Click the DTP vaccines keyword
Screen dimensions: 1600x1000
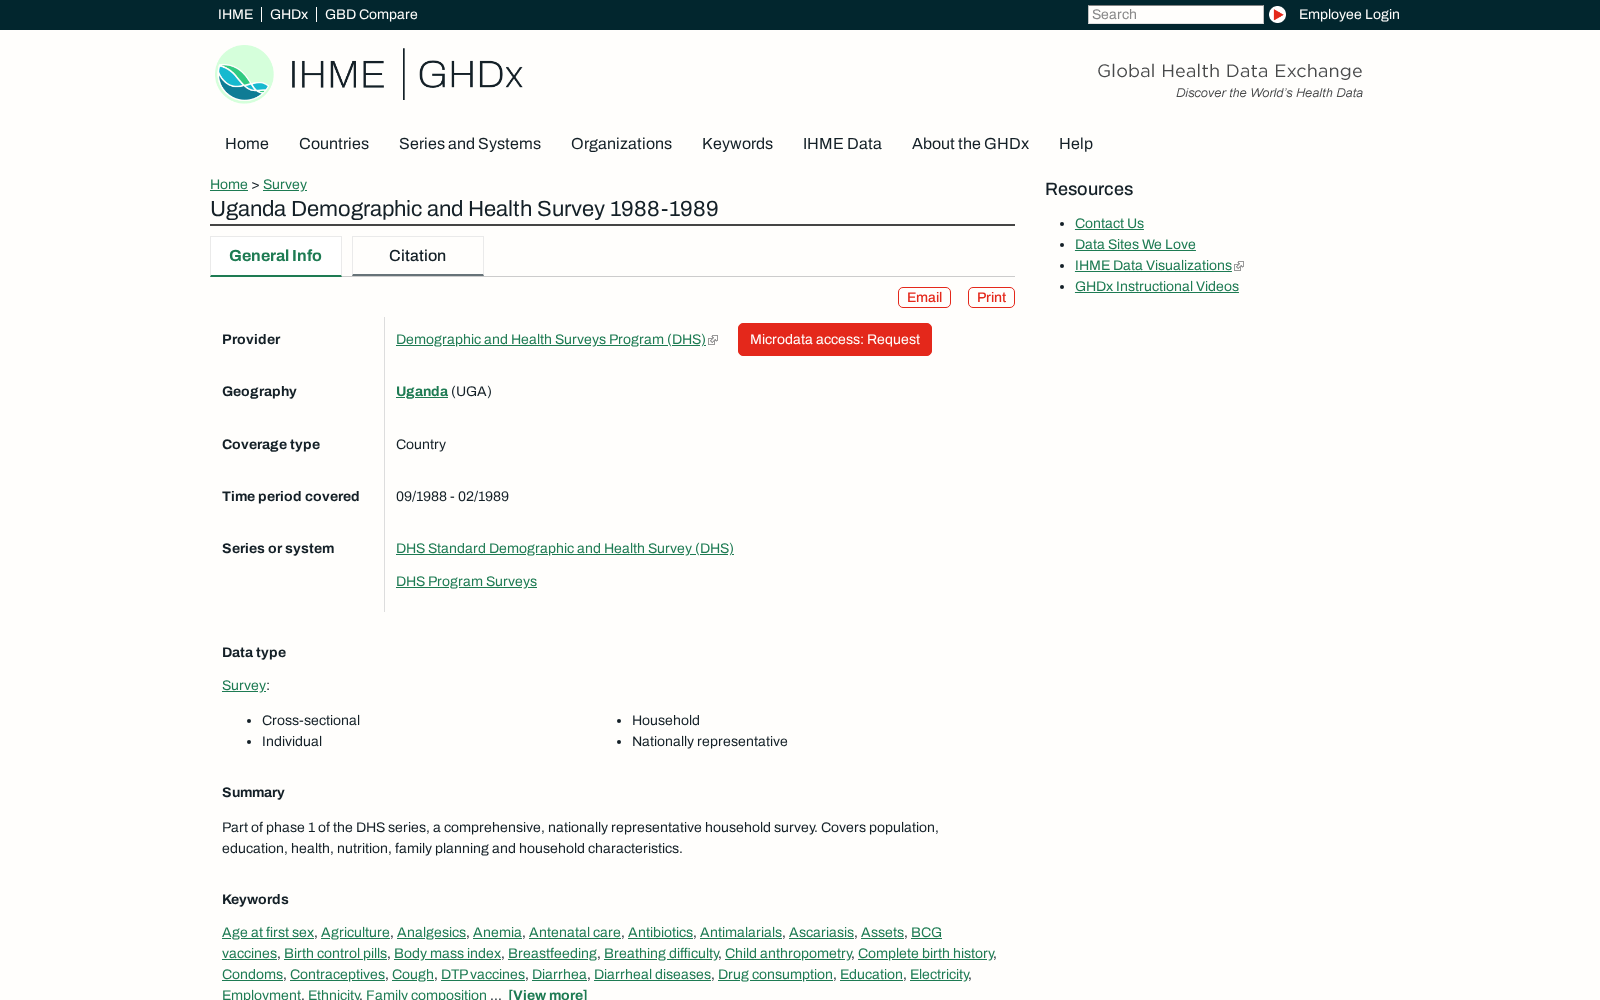click(x=483, y=974)
